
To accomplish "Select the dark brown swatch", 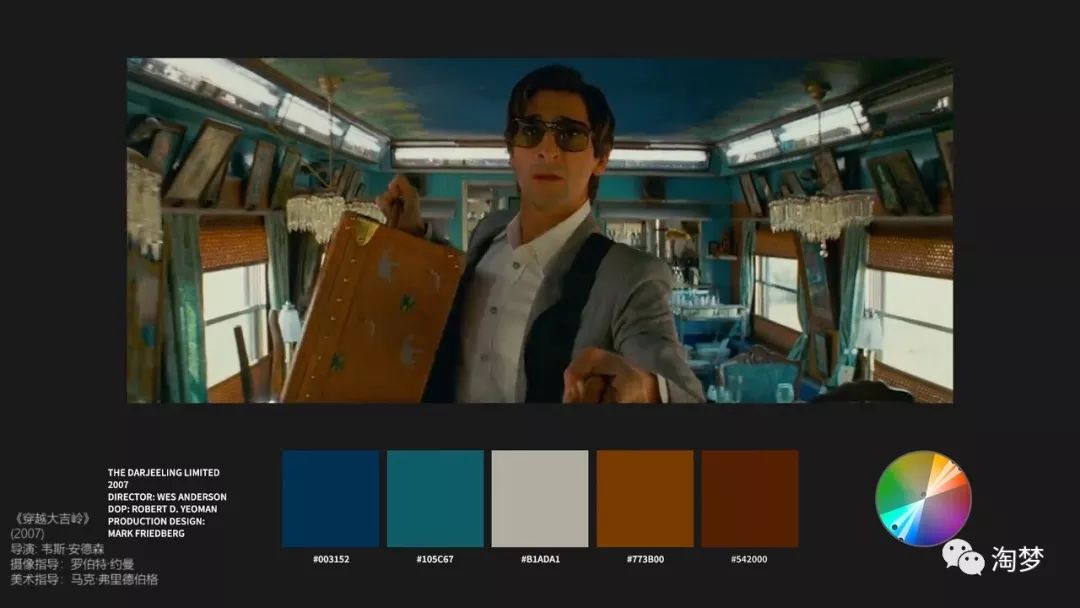I will coord(749,498).
